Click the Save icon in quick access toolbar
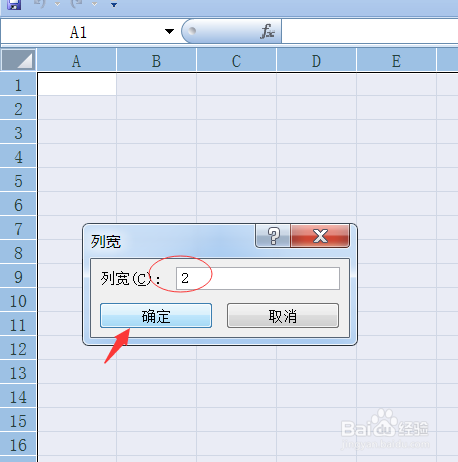 click(14, 4)
